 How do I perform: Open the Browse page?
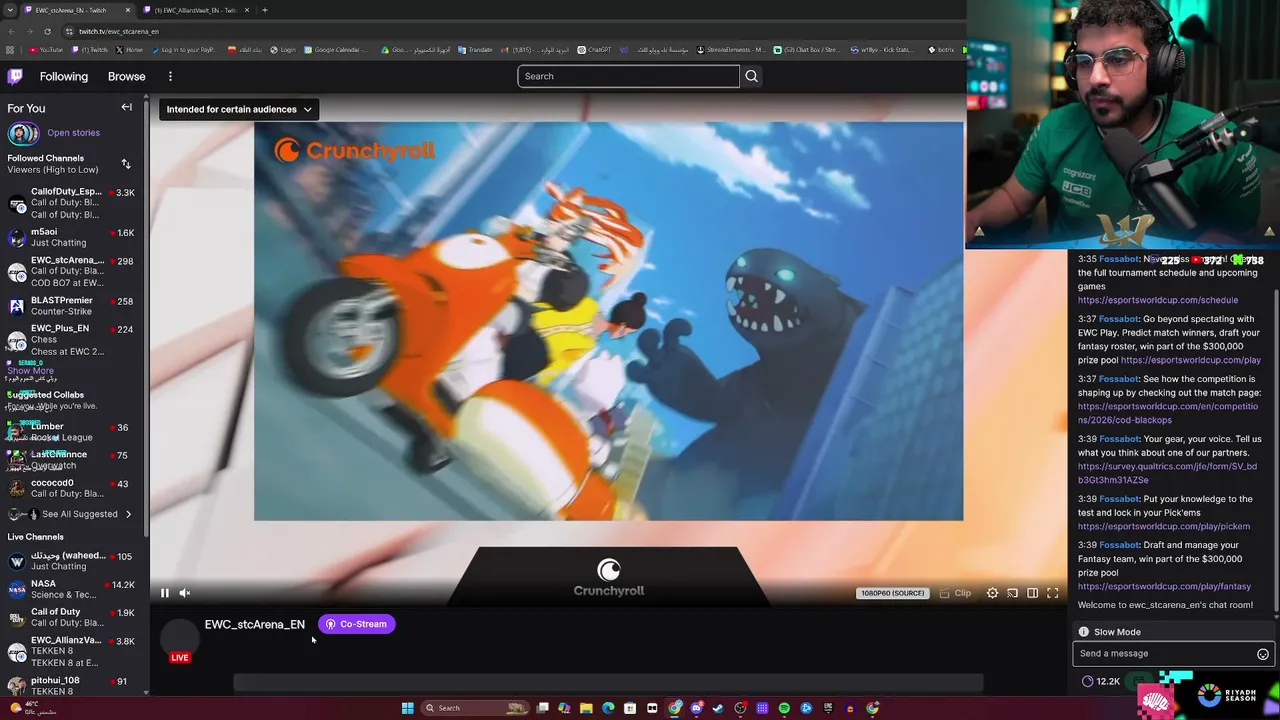[x=127, y=76]
